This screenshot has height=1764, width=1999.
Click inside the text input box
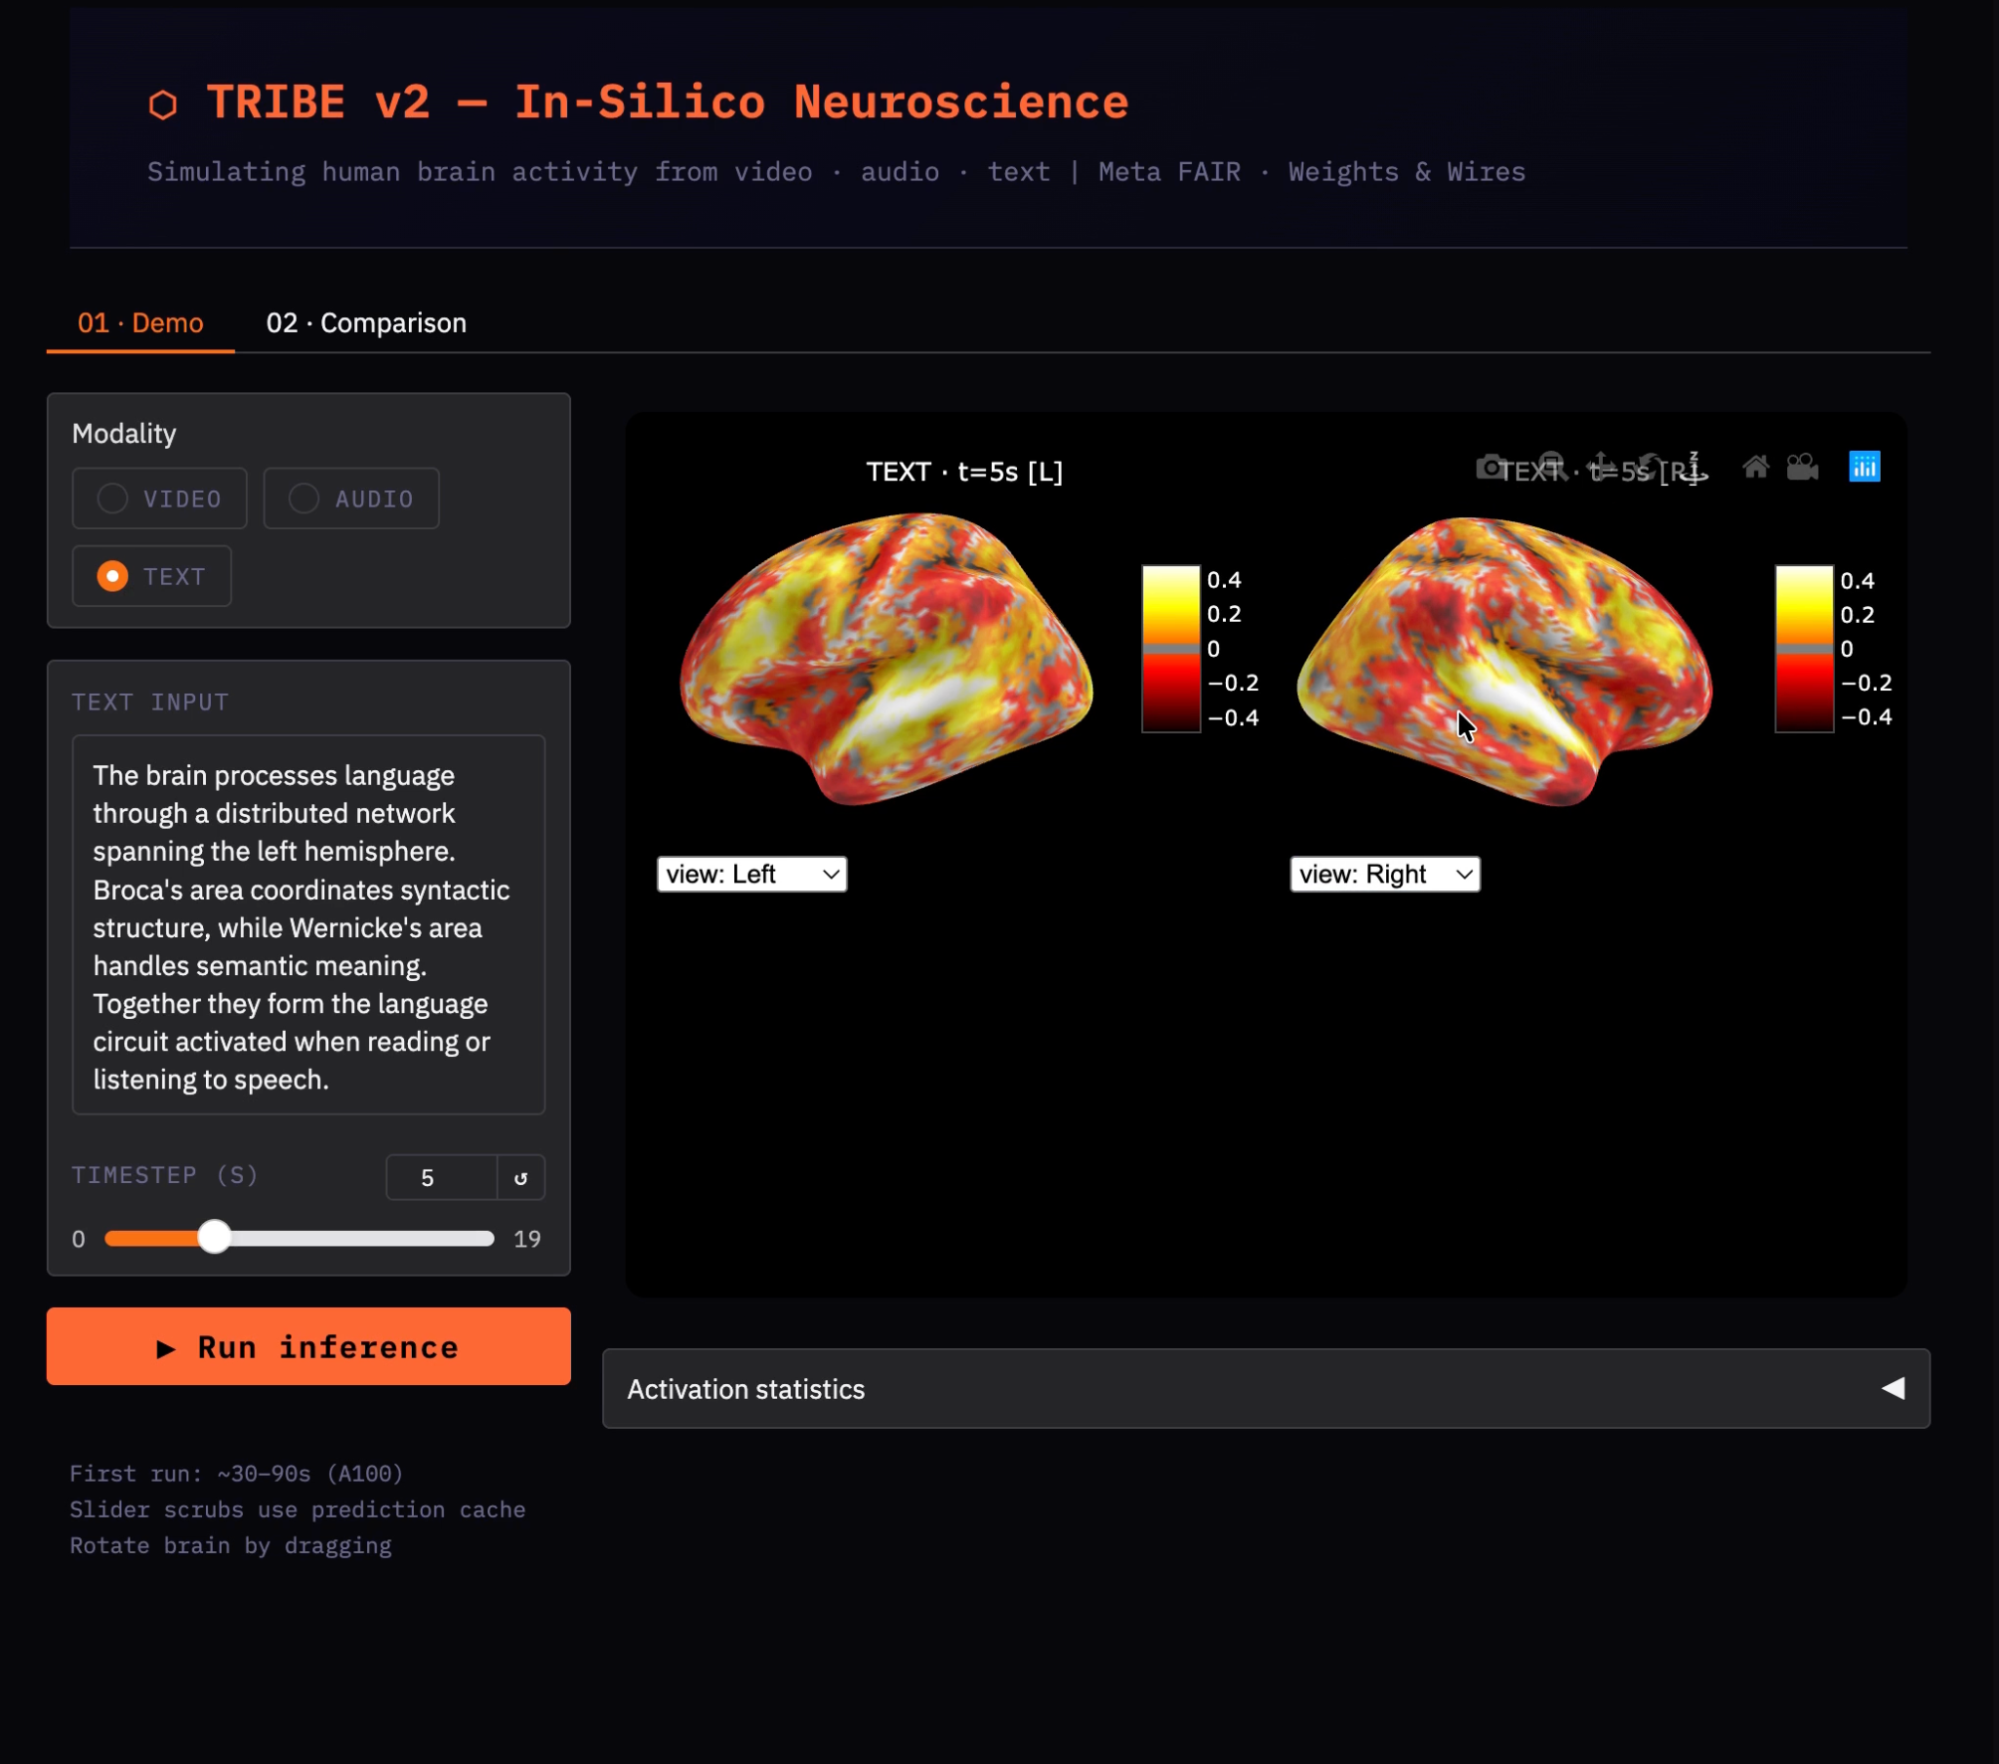click(x=308, y=925)
